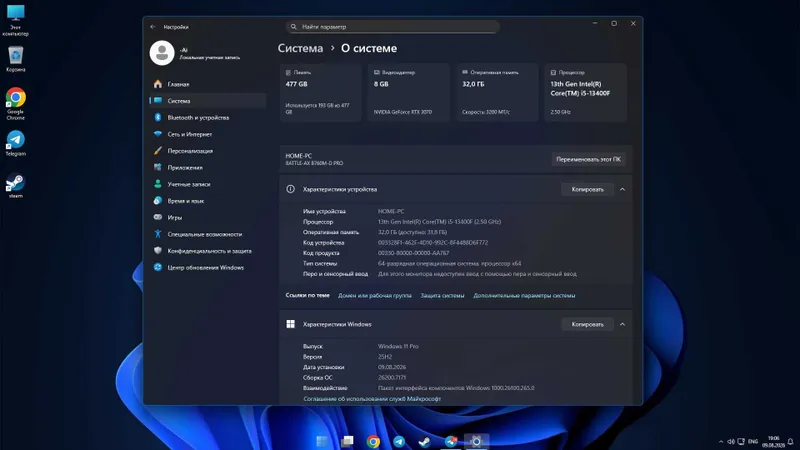Click the info icon beside Характеристики устройства
Viewport: 800px width, 450px height.
point(290,189)
